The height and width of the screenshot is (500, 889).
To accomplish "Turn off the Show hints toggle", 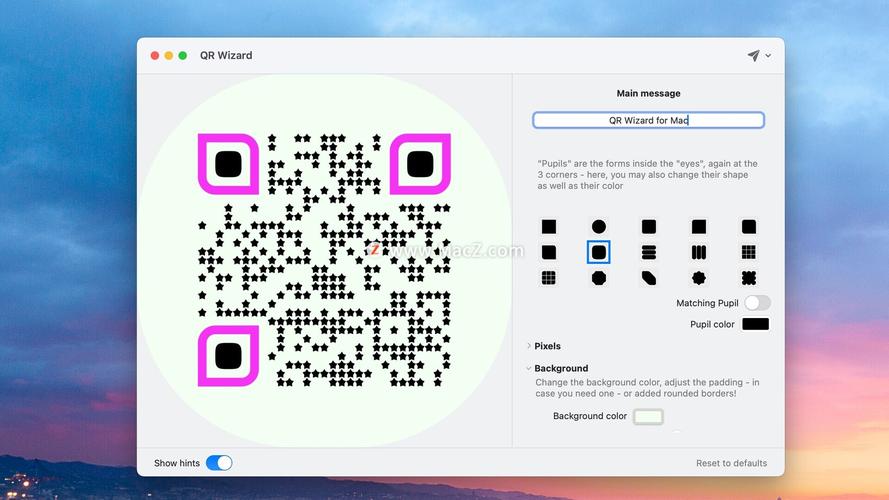I will (x=219, y=463).
